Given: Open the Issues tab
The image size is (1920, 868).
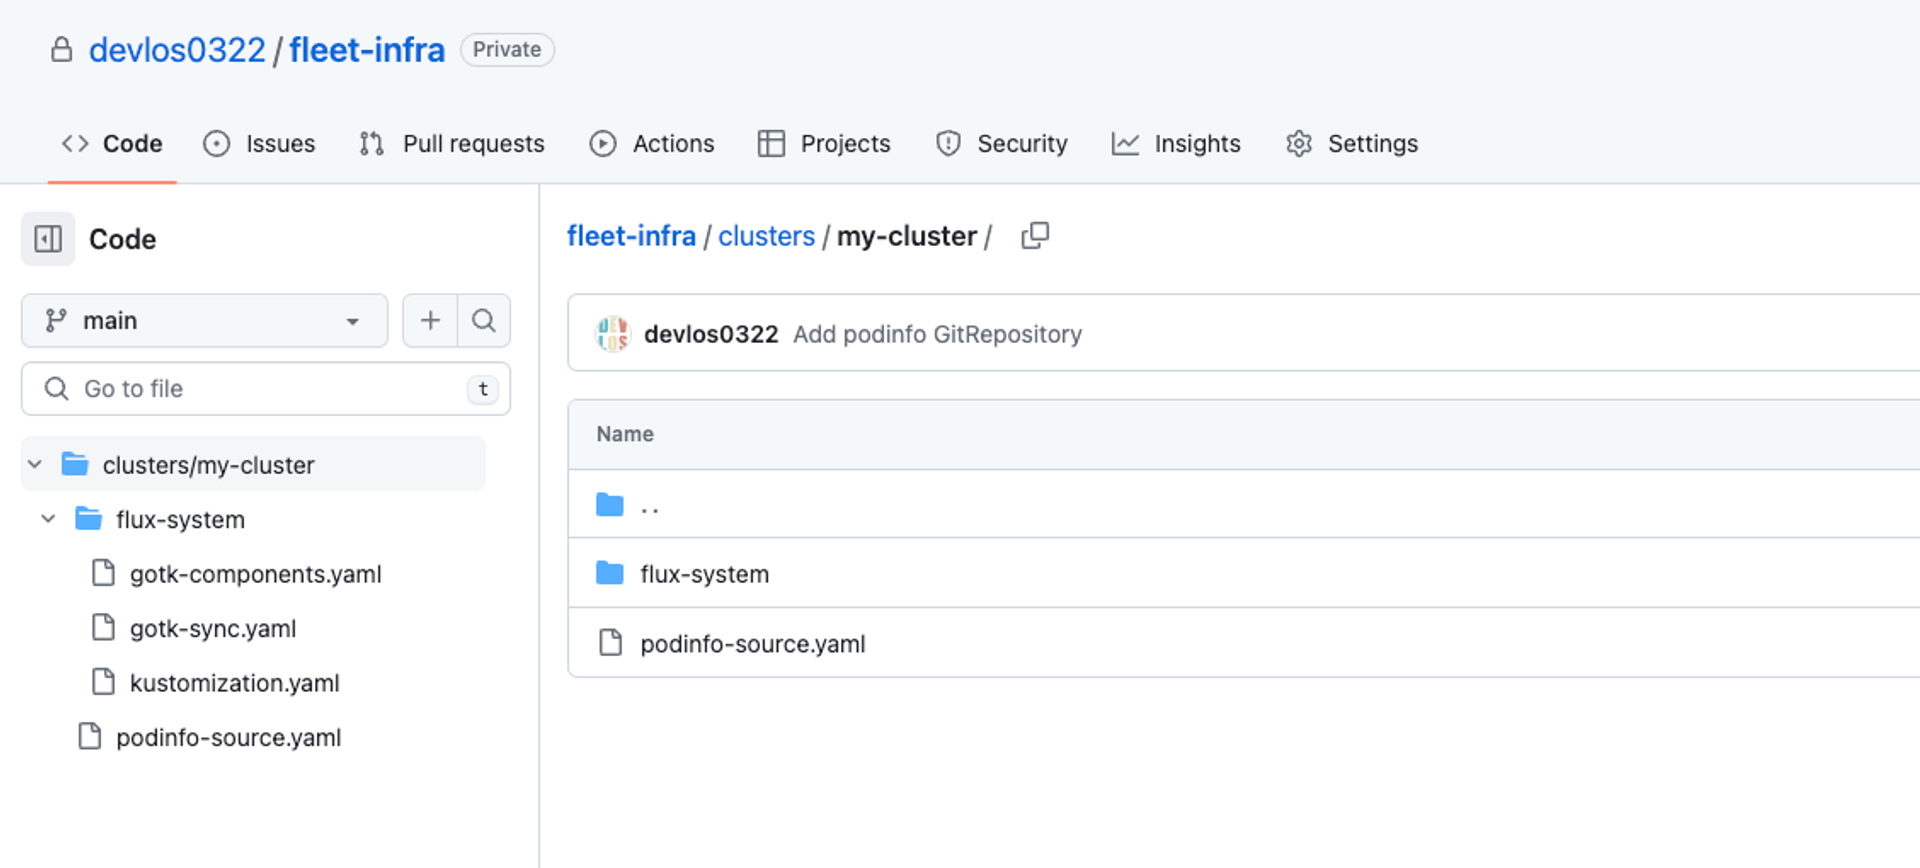Looking at the screenshot, I should click(x=259, y=144).
